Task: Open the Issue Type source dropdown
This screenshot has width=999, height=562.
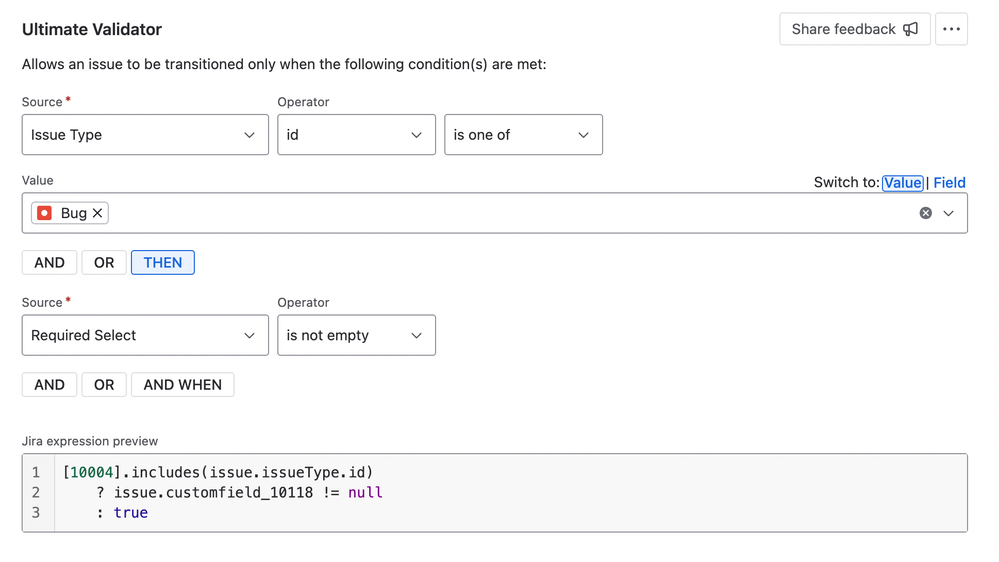Action: point(145,135)
